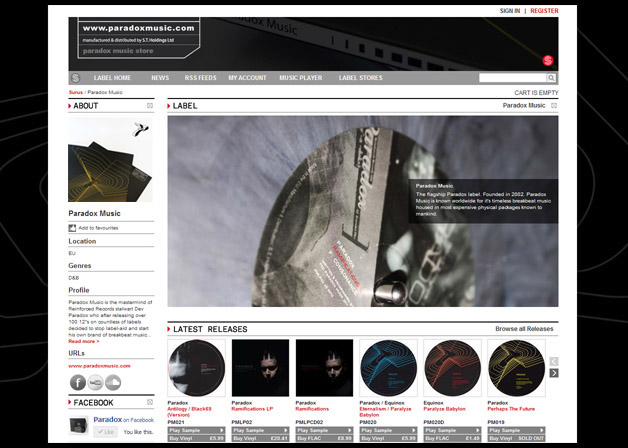Collapse the LABEL panel
The image size is (628, 448).
[554, 106]
